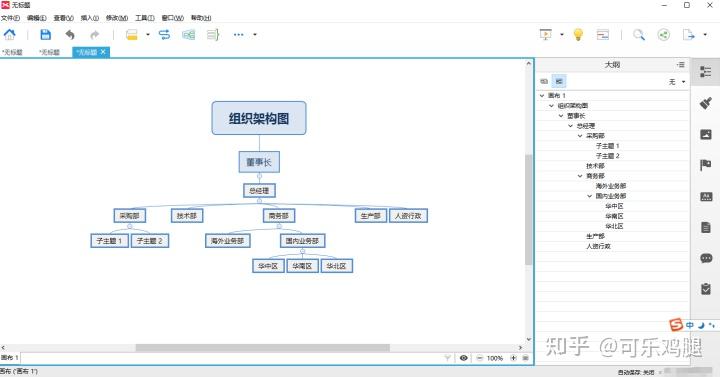The height and width of the screenshot is (377, 720).
Task: Open the Notes document panel
Action: (706, 227)
